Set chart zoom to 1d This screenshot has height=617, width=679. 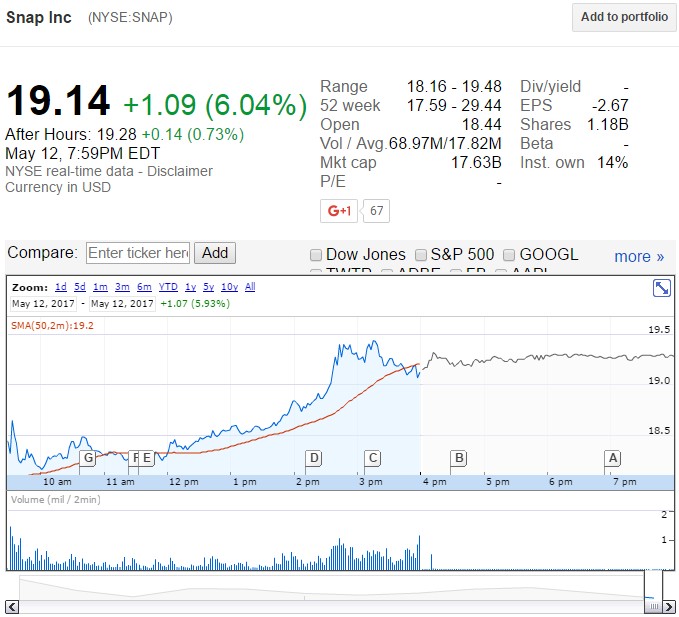point(61,287)
